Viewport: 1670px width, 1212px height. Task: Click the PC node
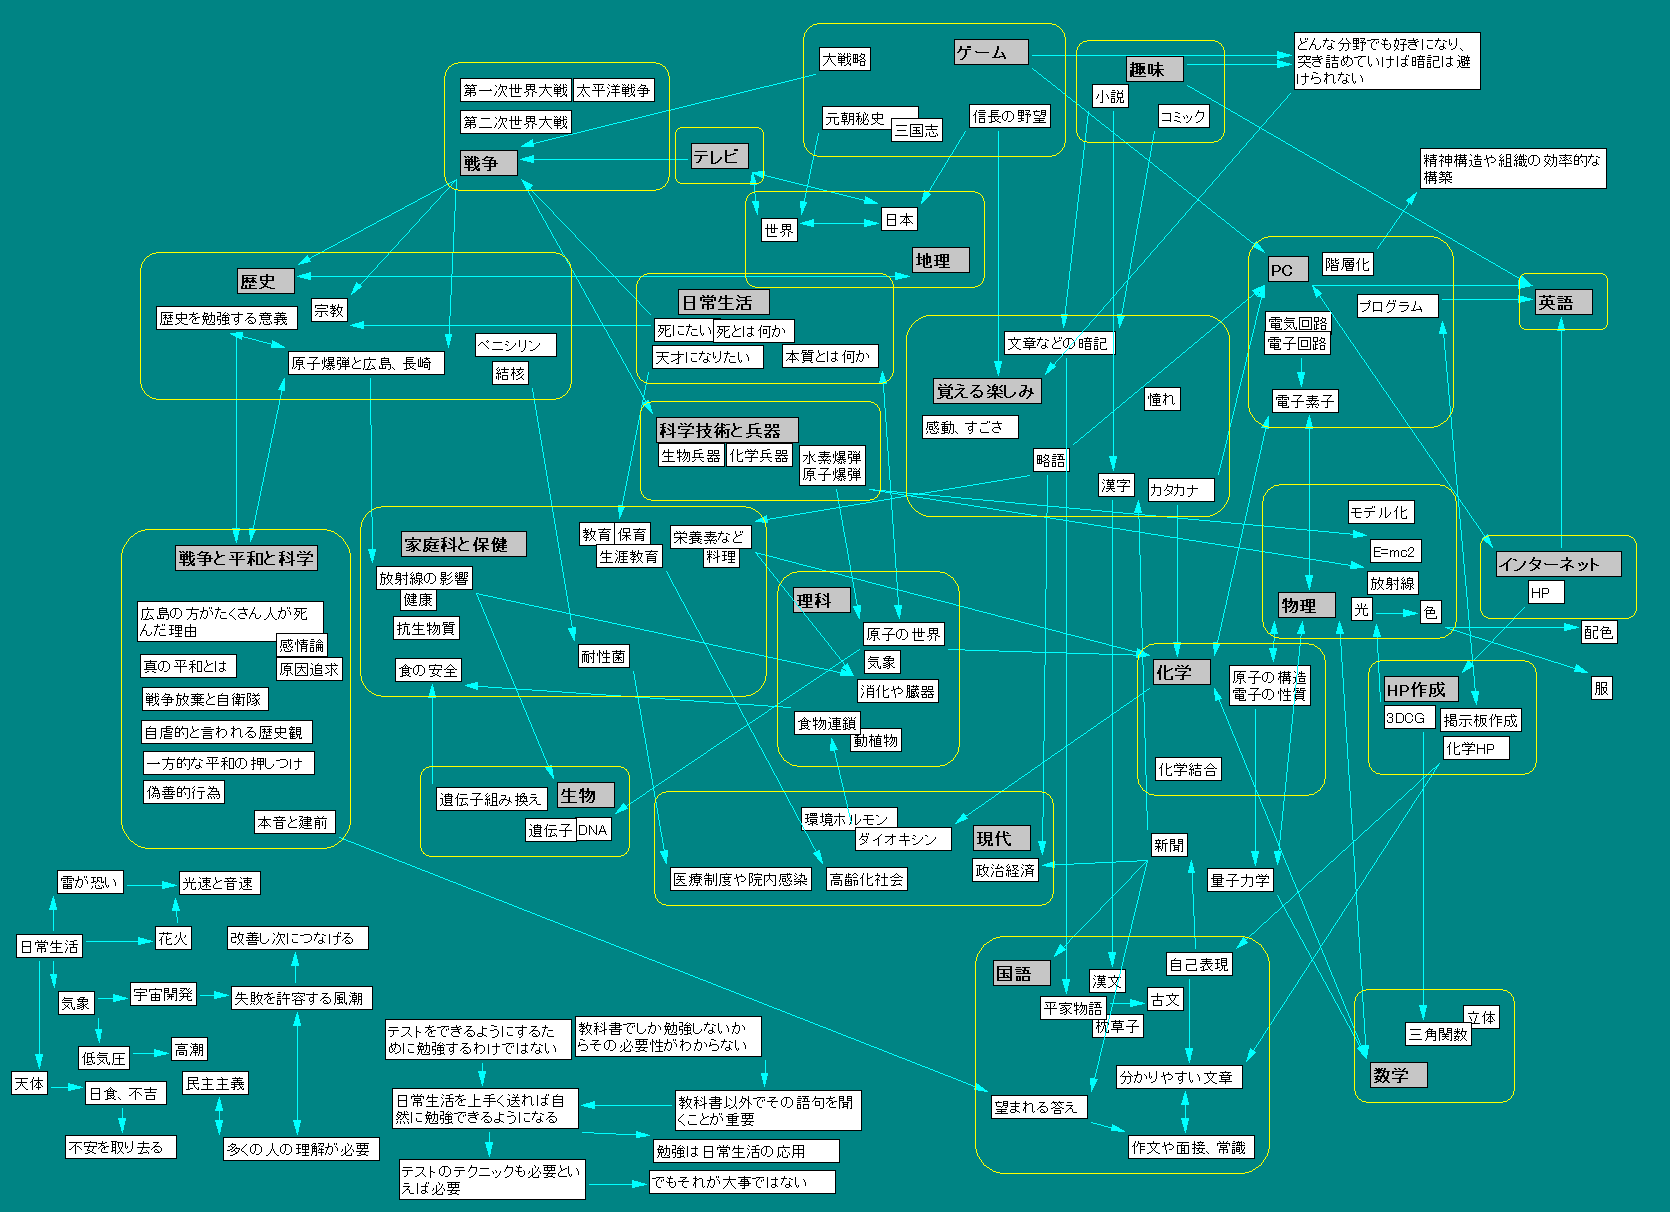pos(1287,269)
